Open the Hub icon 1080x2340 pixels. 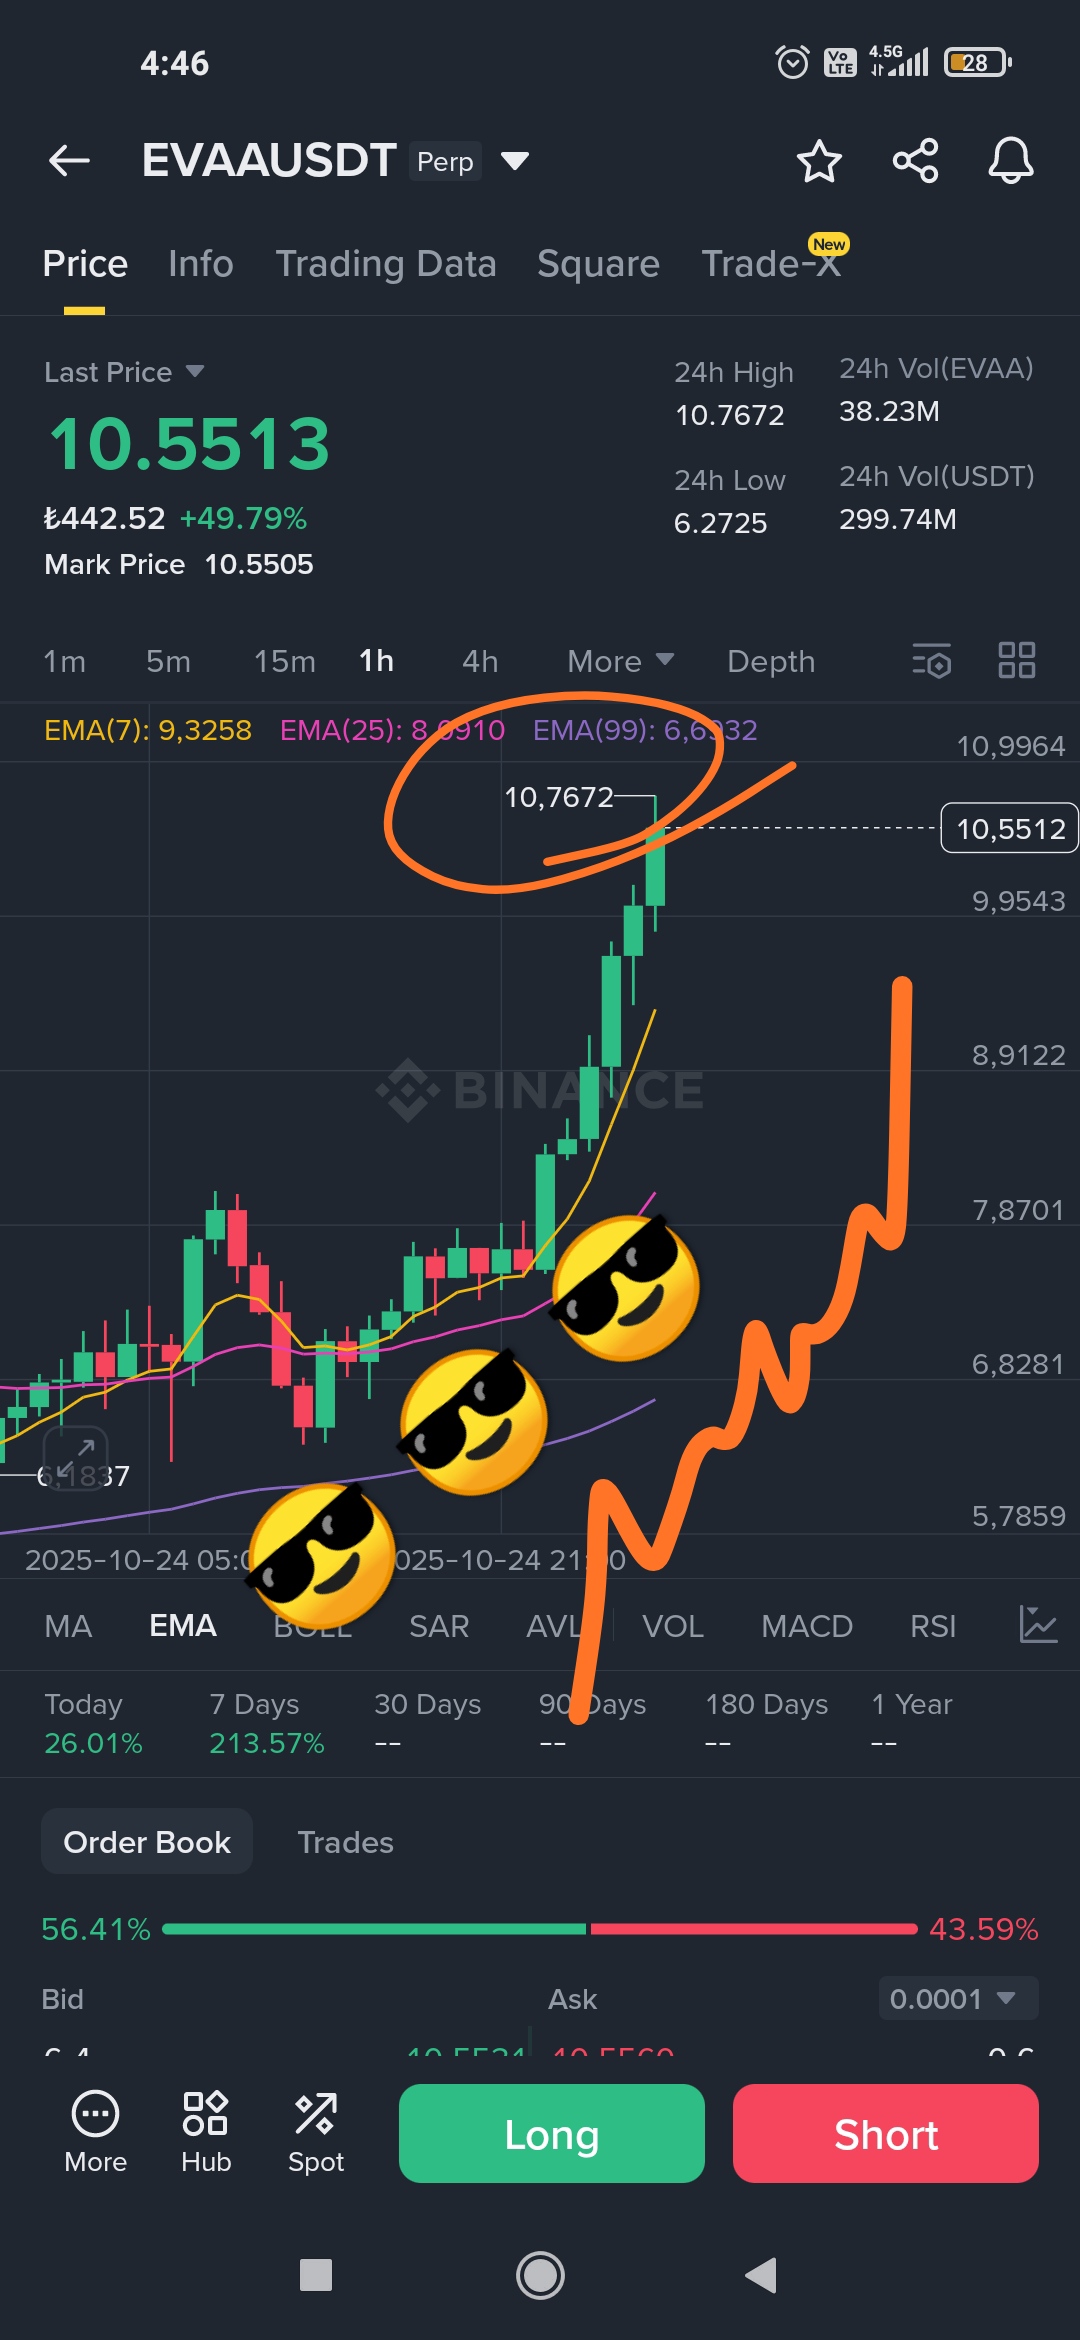(x=206, y=2132)
